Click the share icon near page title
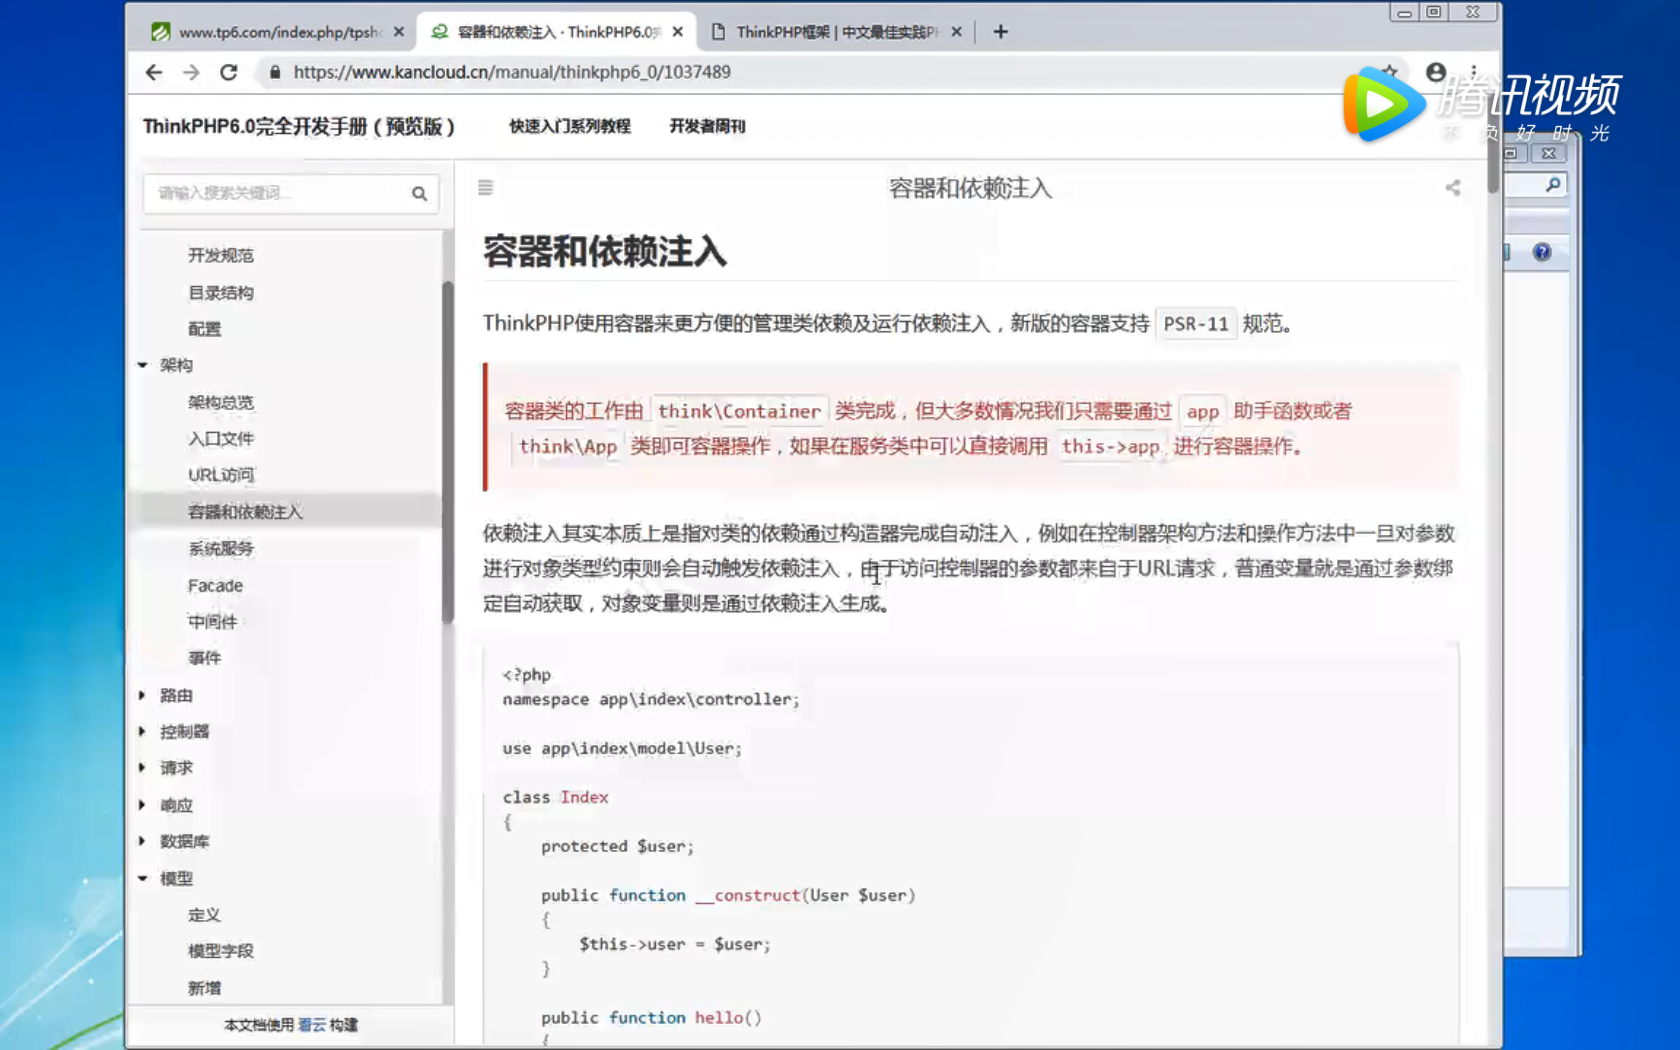1680x1050 pixels. [x=1453, y=187]
